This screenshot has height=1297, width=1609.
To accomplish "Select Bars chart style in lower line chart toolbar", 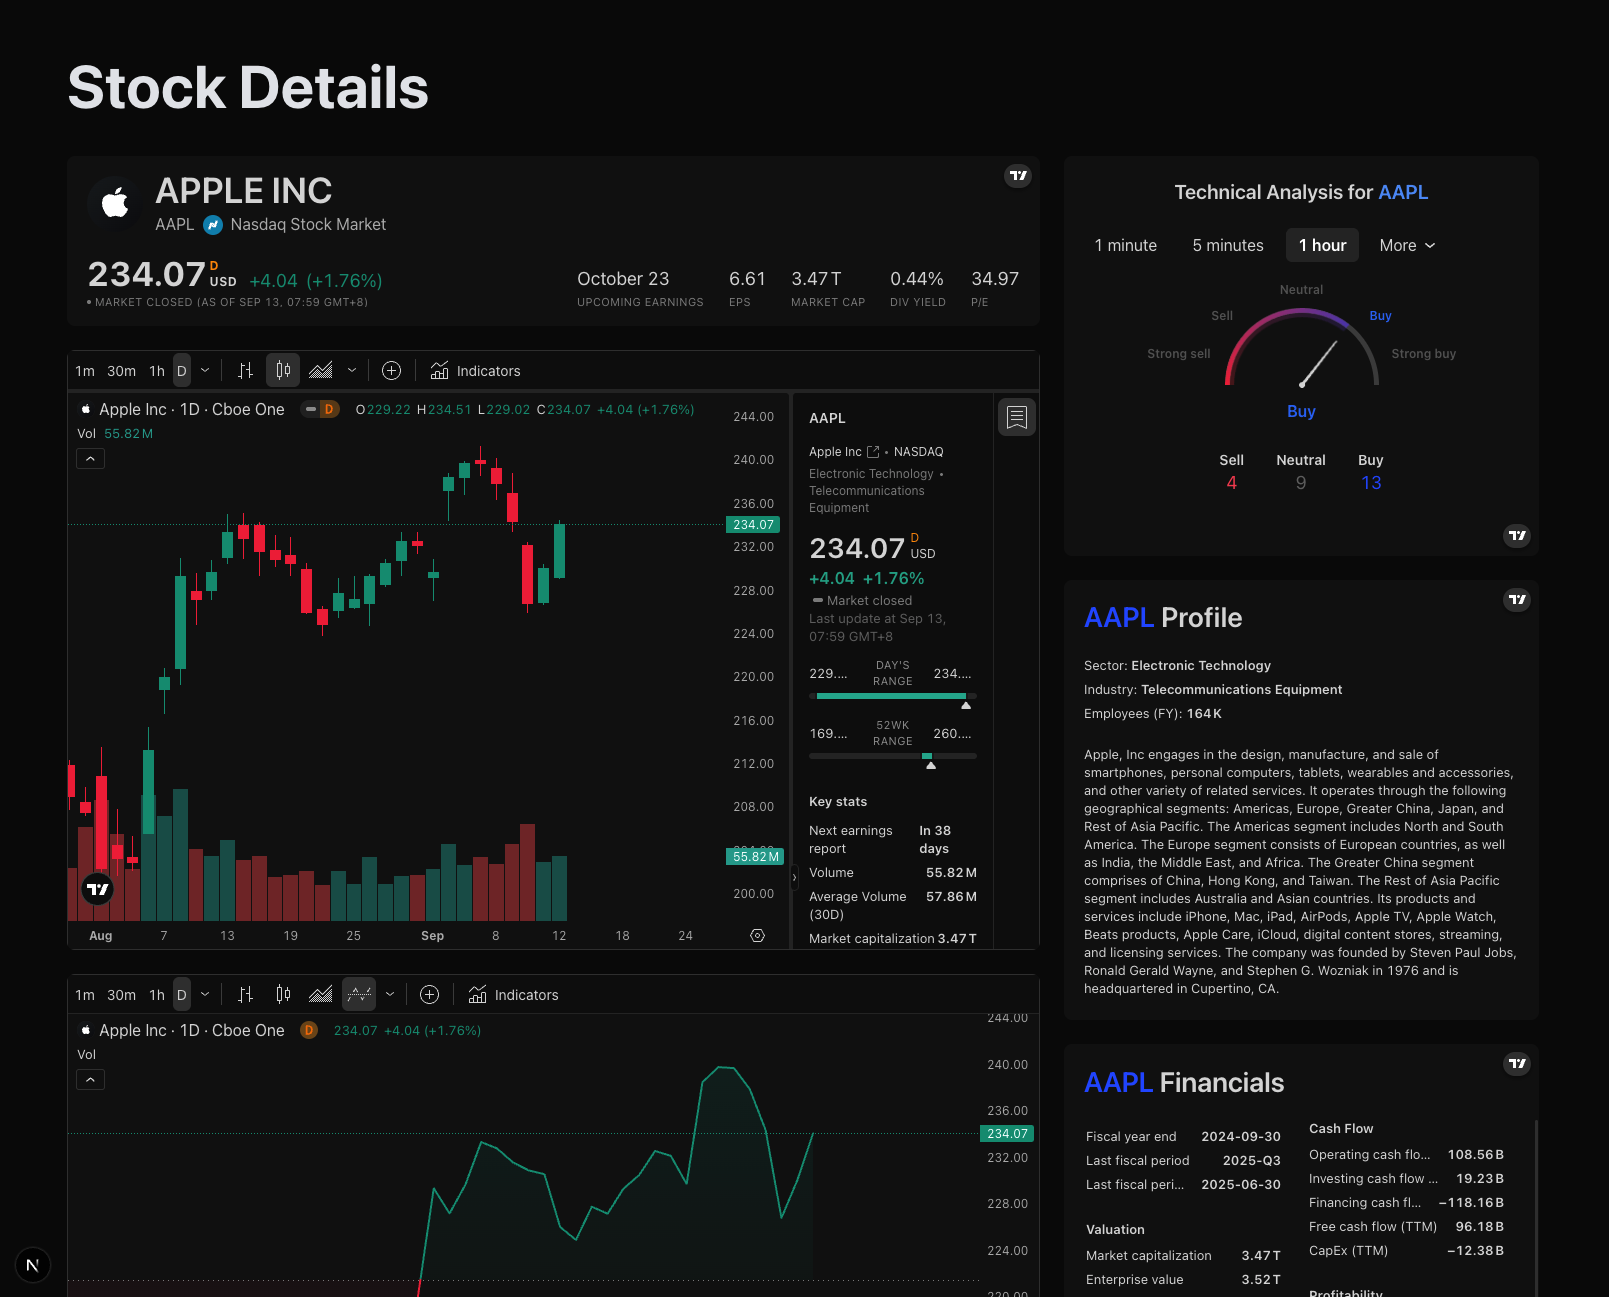I will point(246,995).
